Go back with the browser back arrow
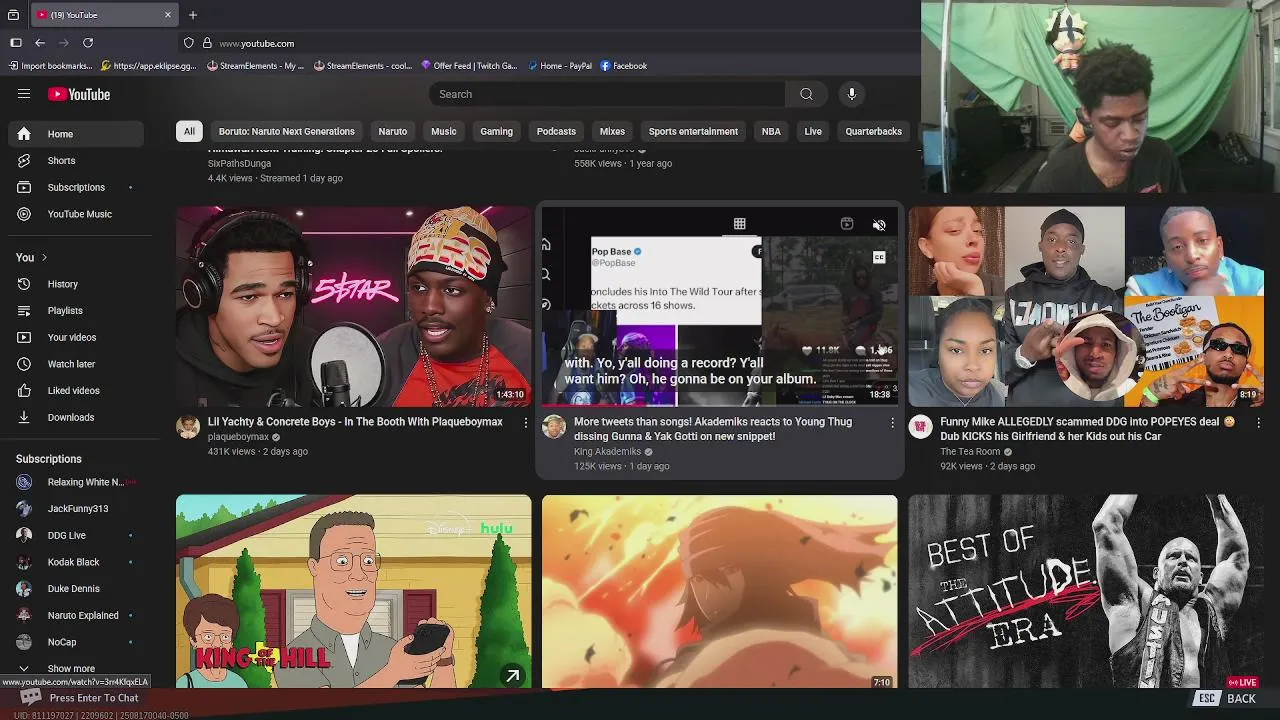1280x720 pixels. 40,43
